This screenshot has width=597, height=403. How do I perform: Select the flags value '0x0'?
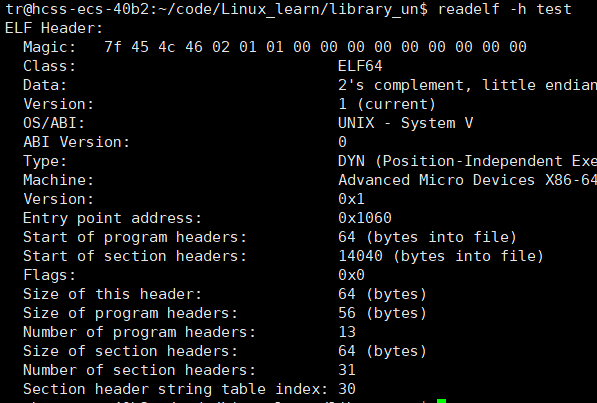[351, 275]
